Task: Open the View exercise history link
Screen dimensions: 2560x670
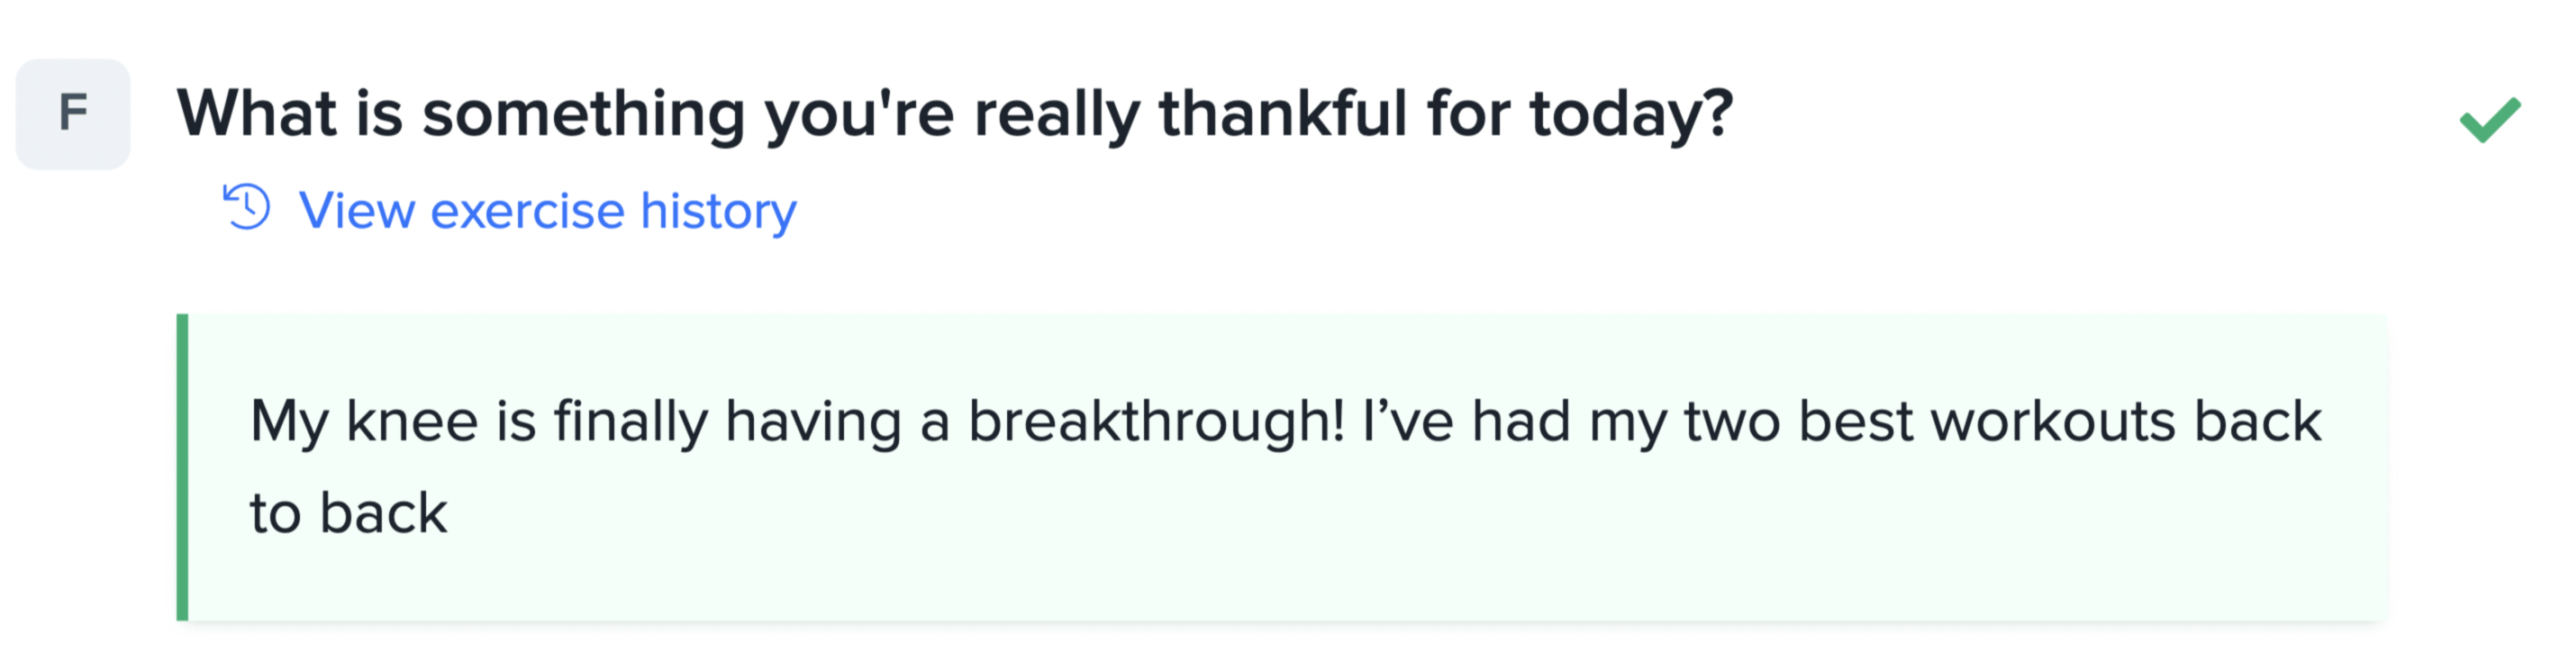Action: [547, 211]
